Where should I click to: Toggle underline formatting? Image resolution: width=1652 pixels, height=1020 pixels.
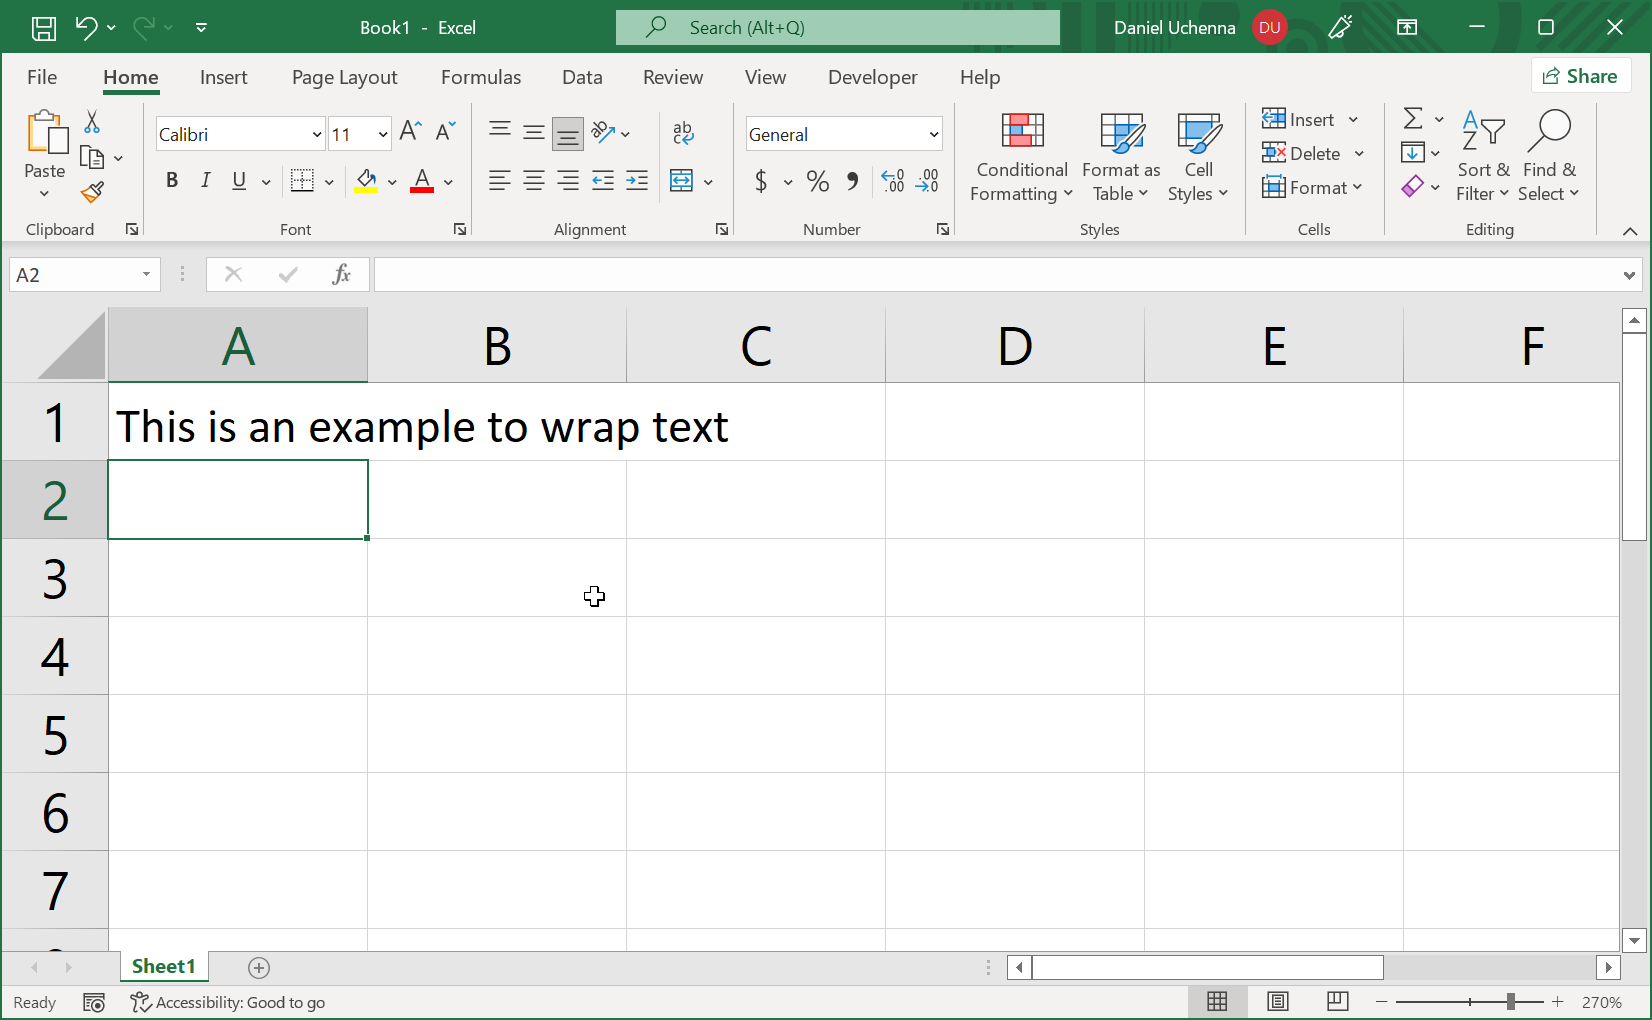[237, 181]
